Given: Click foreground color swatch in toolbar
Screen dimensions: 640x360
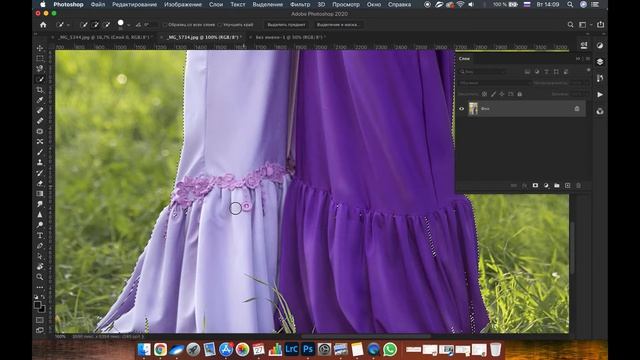Looking at the screenshot, I should (38, 304).
